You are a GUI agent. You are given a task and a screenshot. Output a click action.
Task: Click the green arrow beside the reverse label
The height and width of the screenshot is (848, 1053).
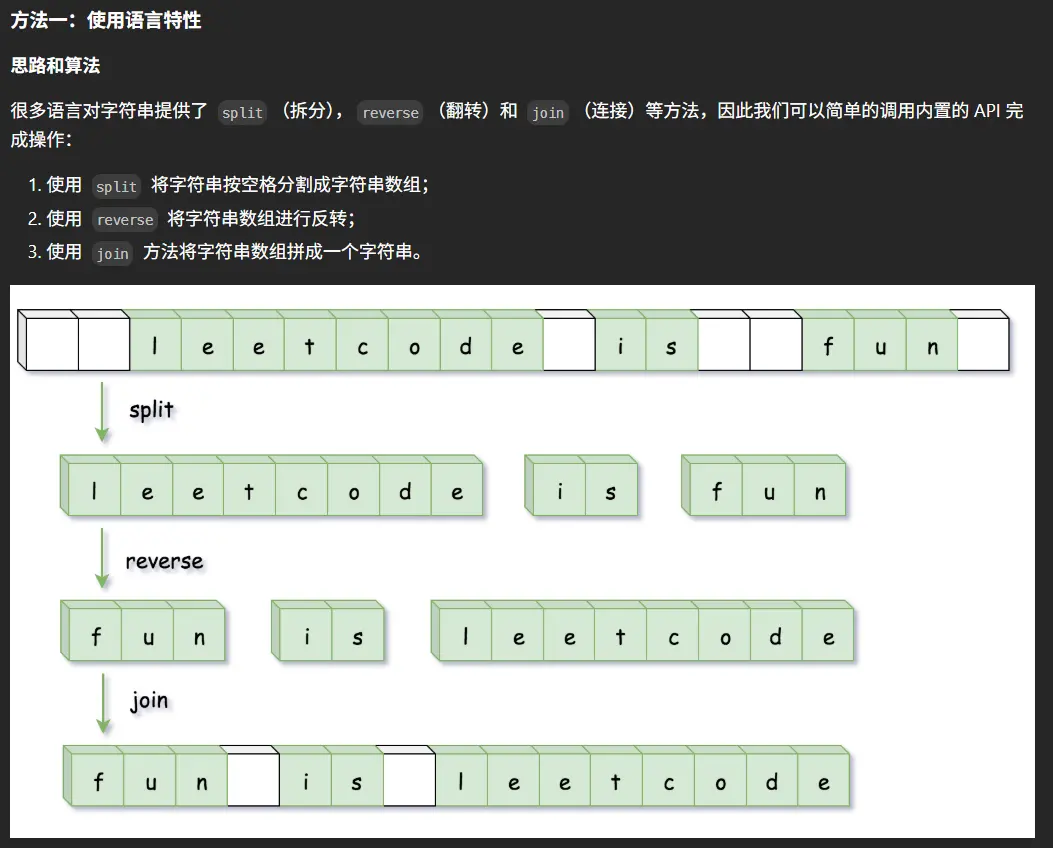(102, 558)
